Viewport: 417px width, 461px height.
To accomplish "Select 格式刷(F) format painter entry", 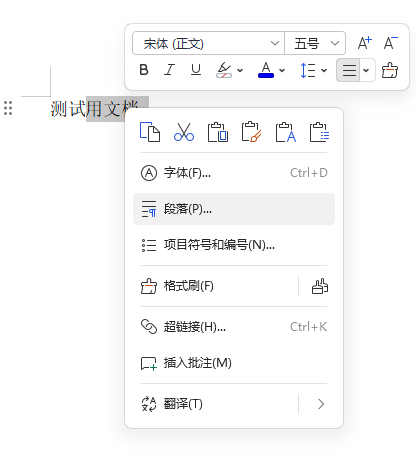I will coord(216,286).
